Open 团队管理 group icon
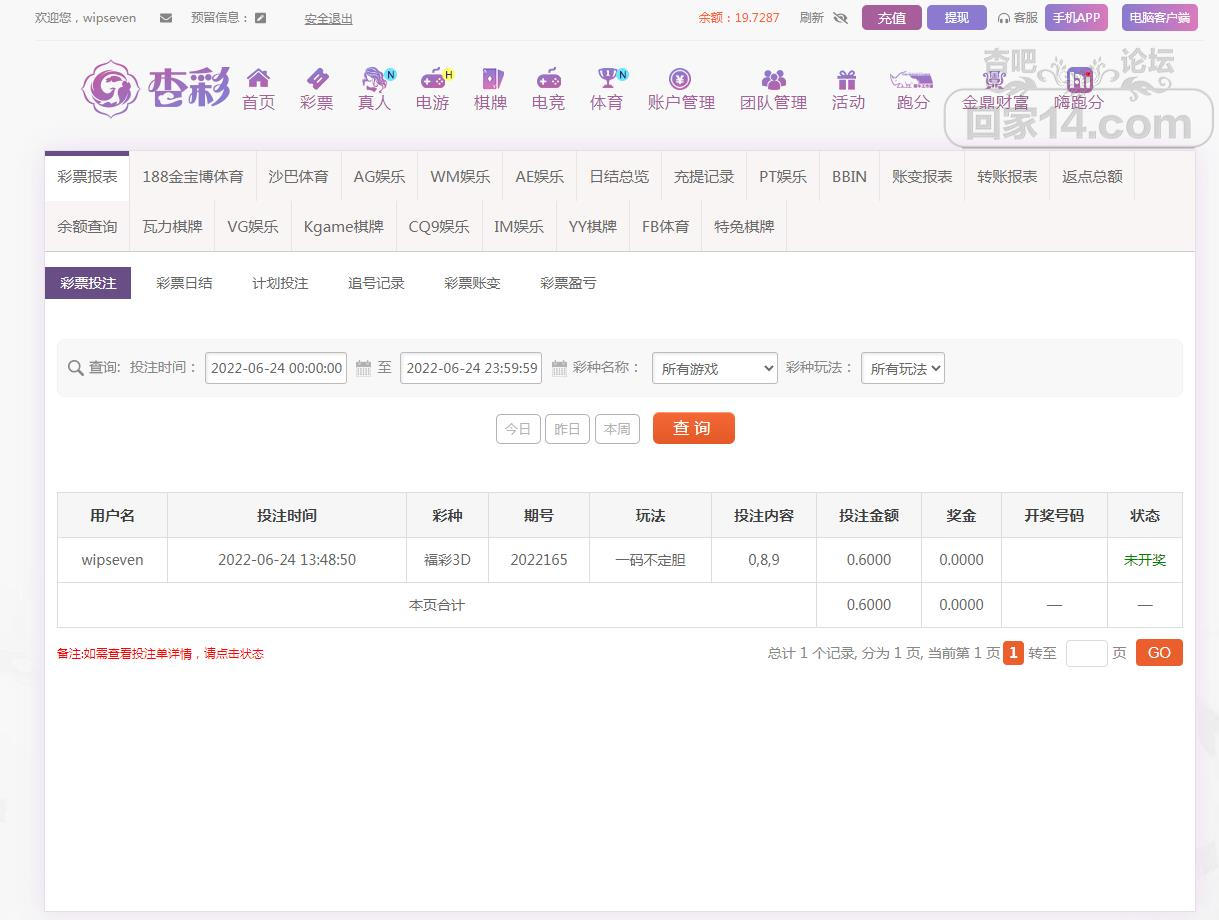Viewport: 1219px width, 920px height. tap(773, 79)
